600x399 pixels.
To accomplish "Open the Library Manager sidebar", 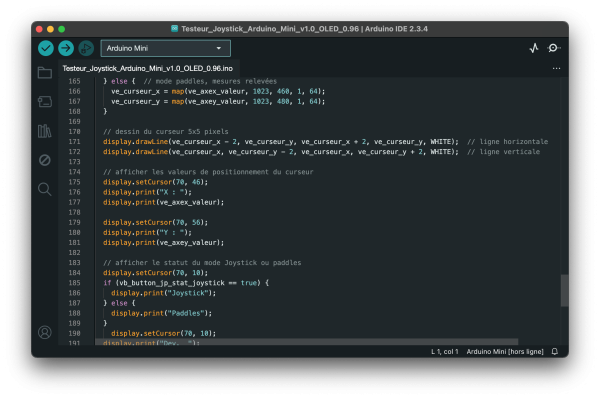I will 45,131.
